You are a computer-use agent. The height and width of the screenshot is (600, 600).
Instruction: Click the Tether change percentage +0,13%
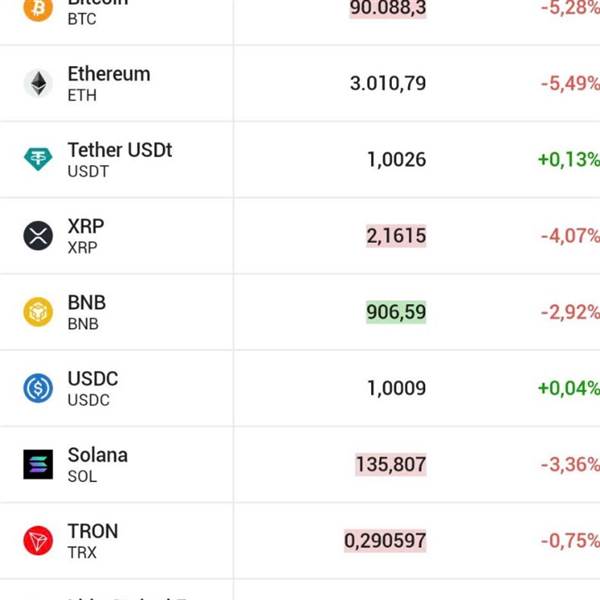click(x=568, y=159)
